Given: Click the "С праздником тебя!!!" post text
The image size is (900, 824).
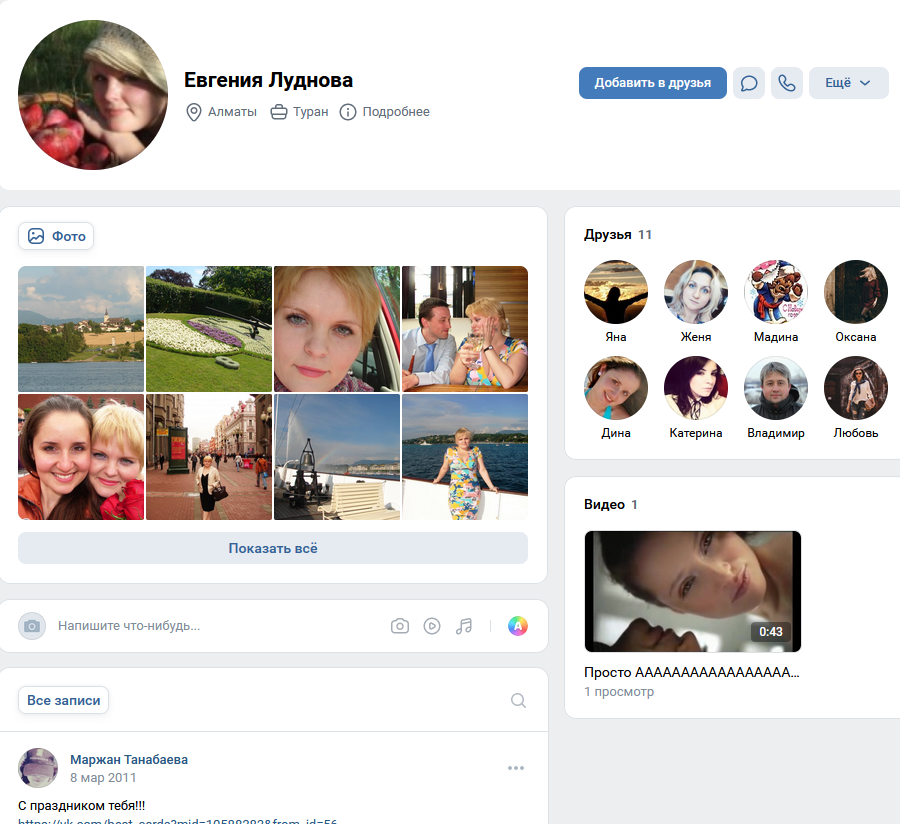Looking at the screenshot, I should (82, 806).
